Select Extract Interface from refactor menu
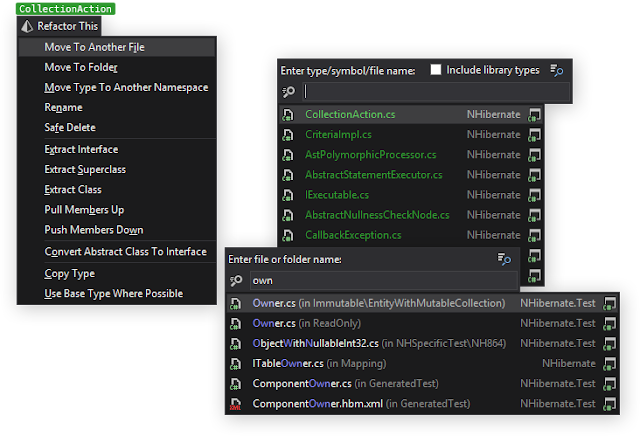Viewport: 640px width, 436px height. [81, 149]
